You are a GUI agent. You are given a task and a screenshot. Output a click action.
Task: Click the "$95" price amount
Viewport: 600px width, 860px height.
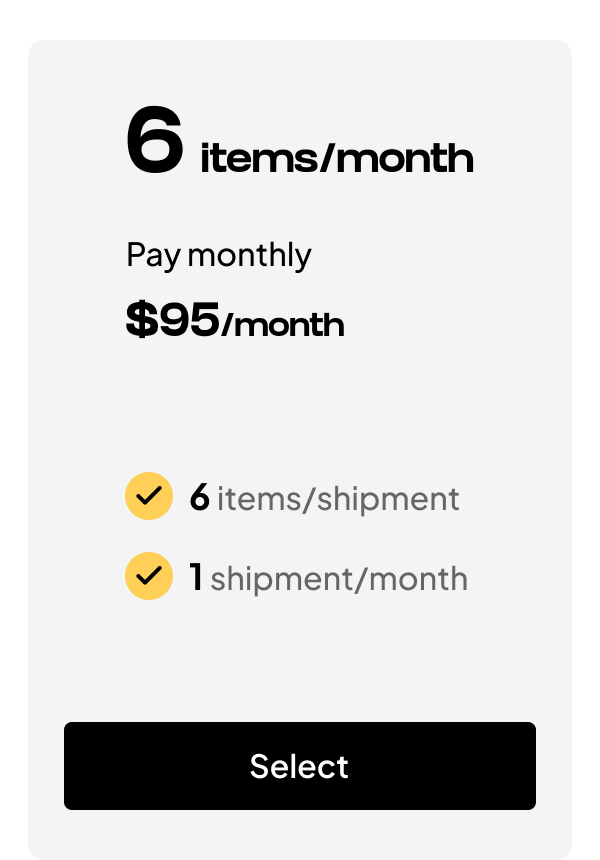click(x=172, y=320)
